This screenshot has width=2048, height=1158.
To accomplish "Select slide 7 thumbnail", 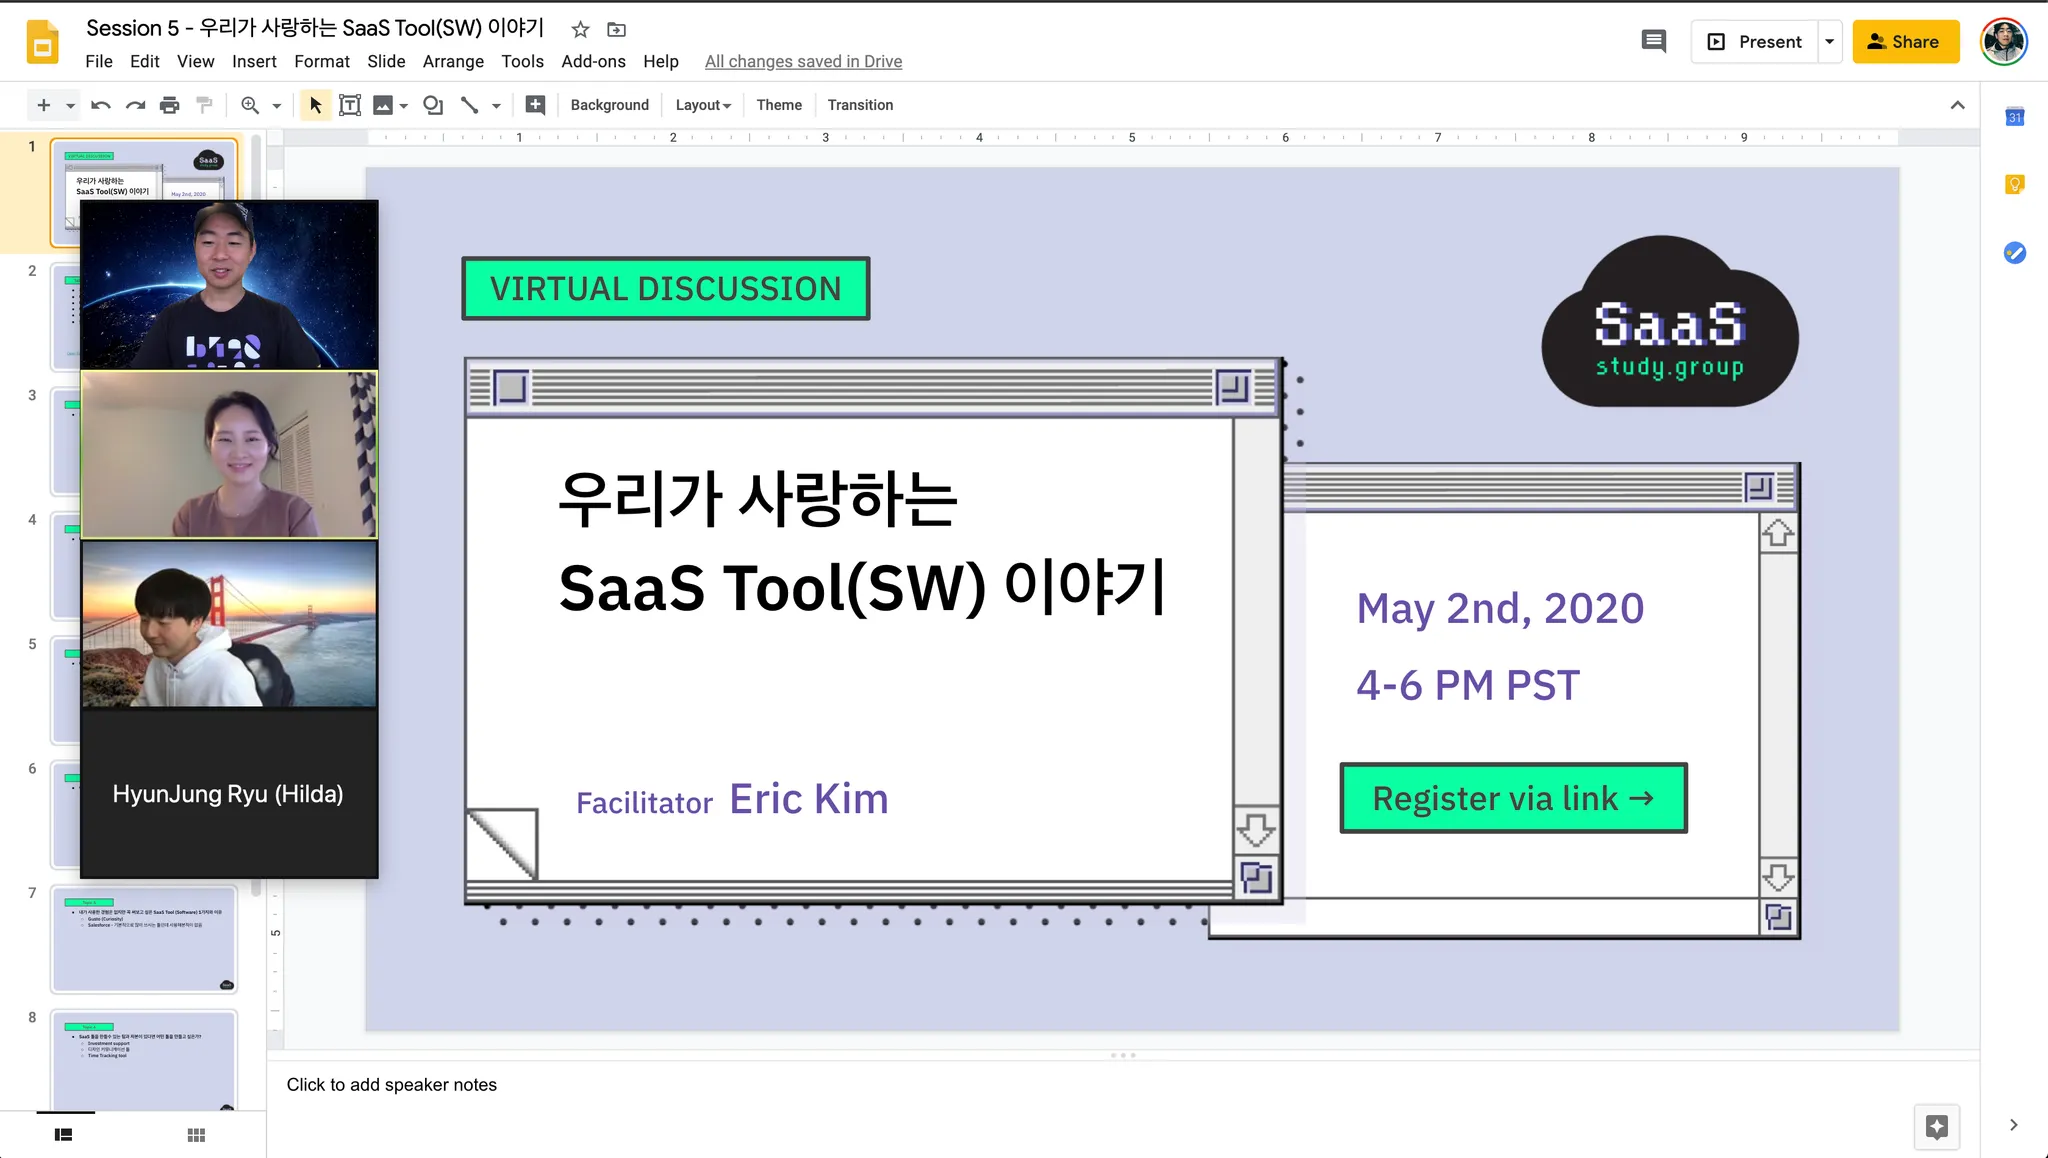I will (144, 938).
